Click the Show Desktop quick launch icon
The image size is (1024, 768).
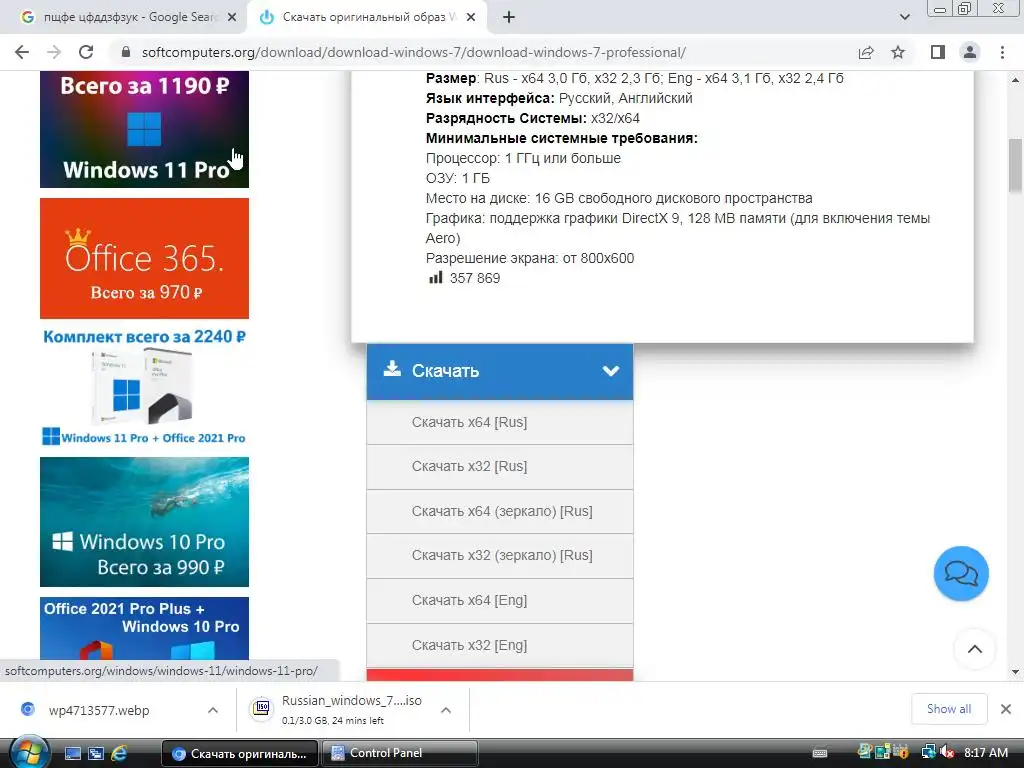click(73, 754)
